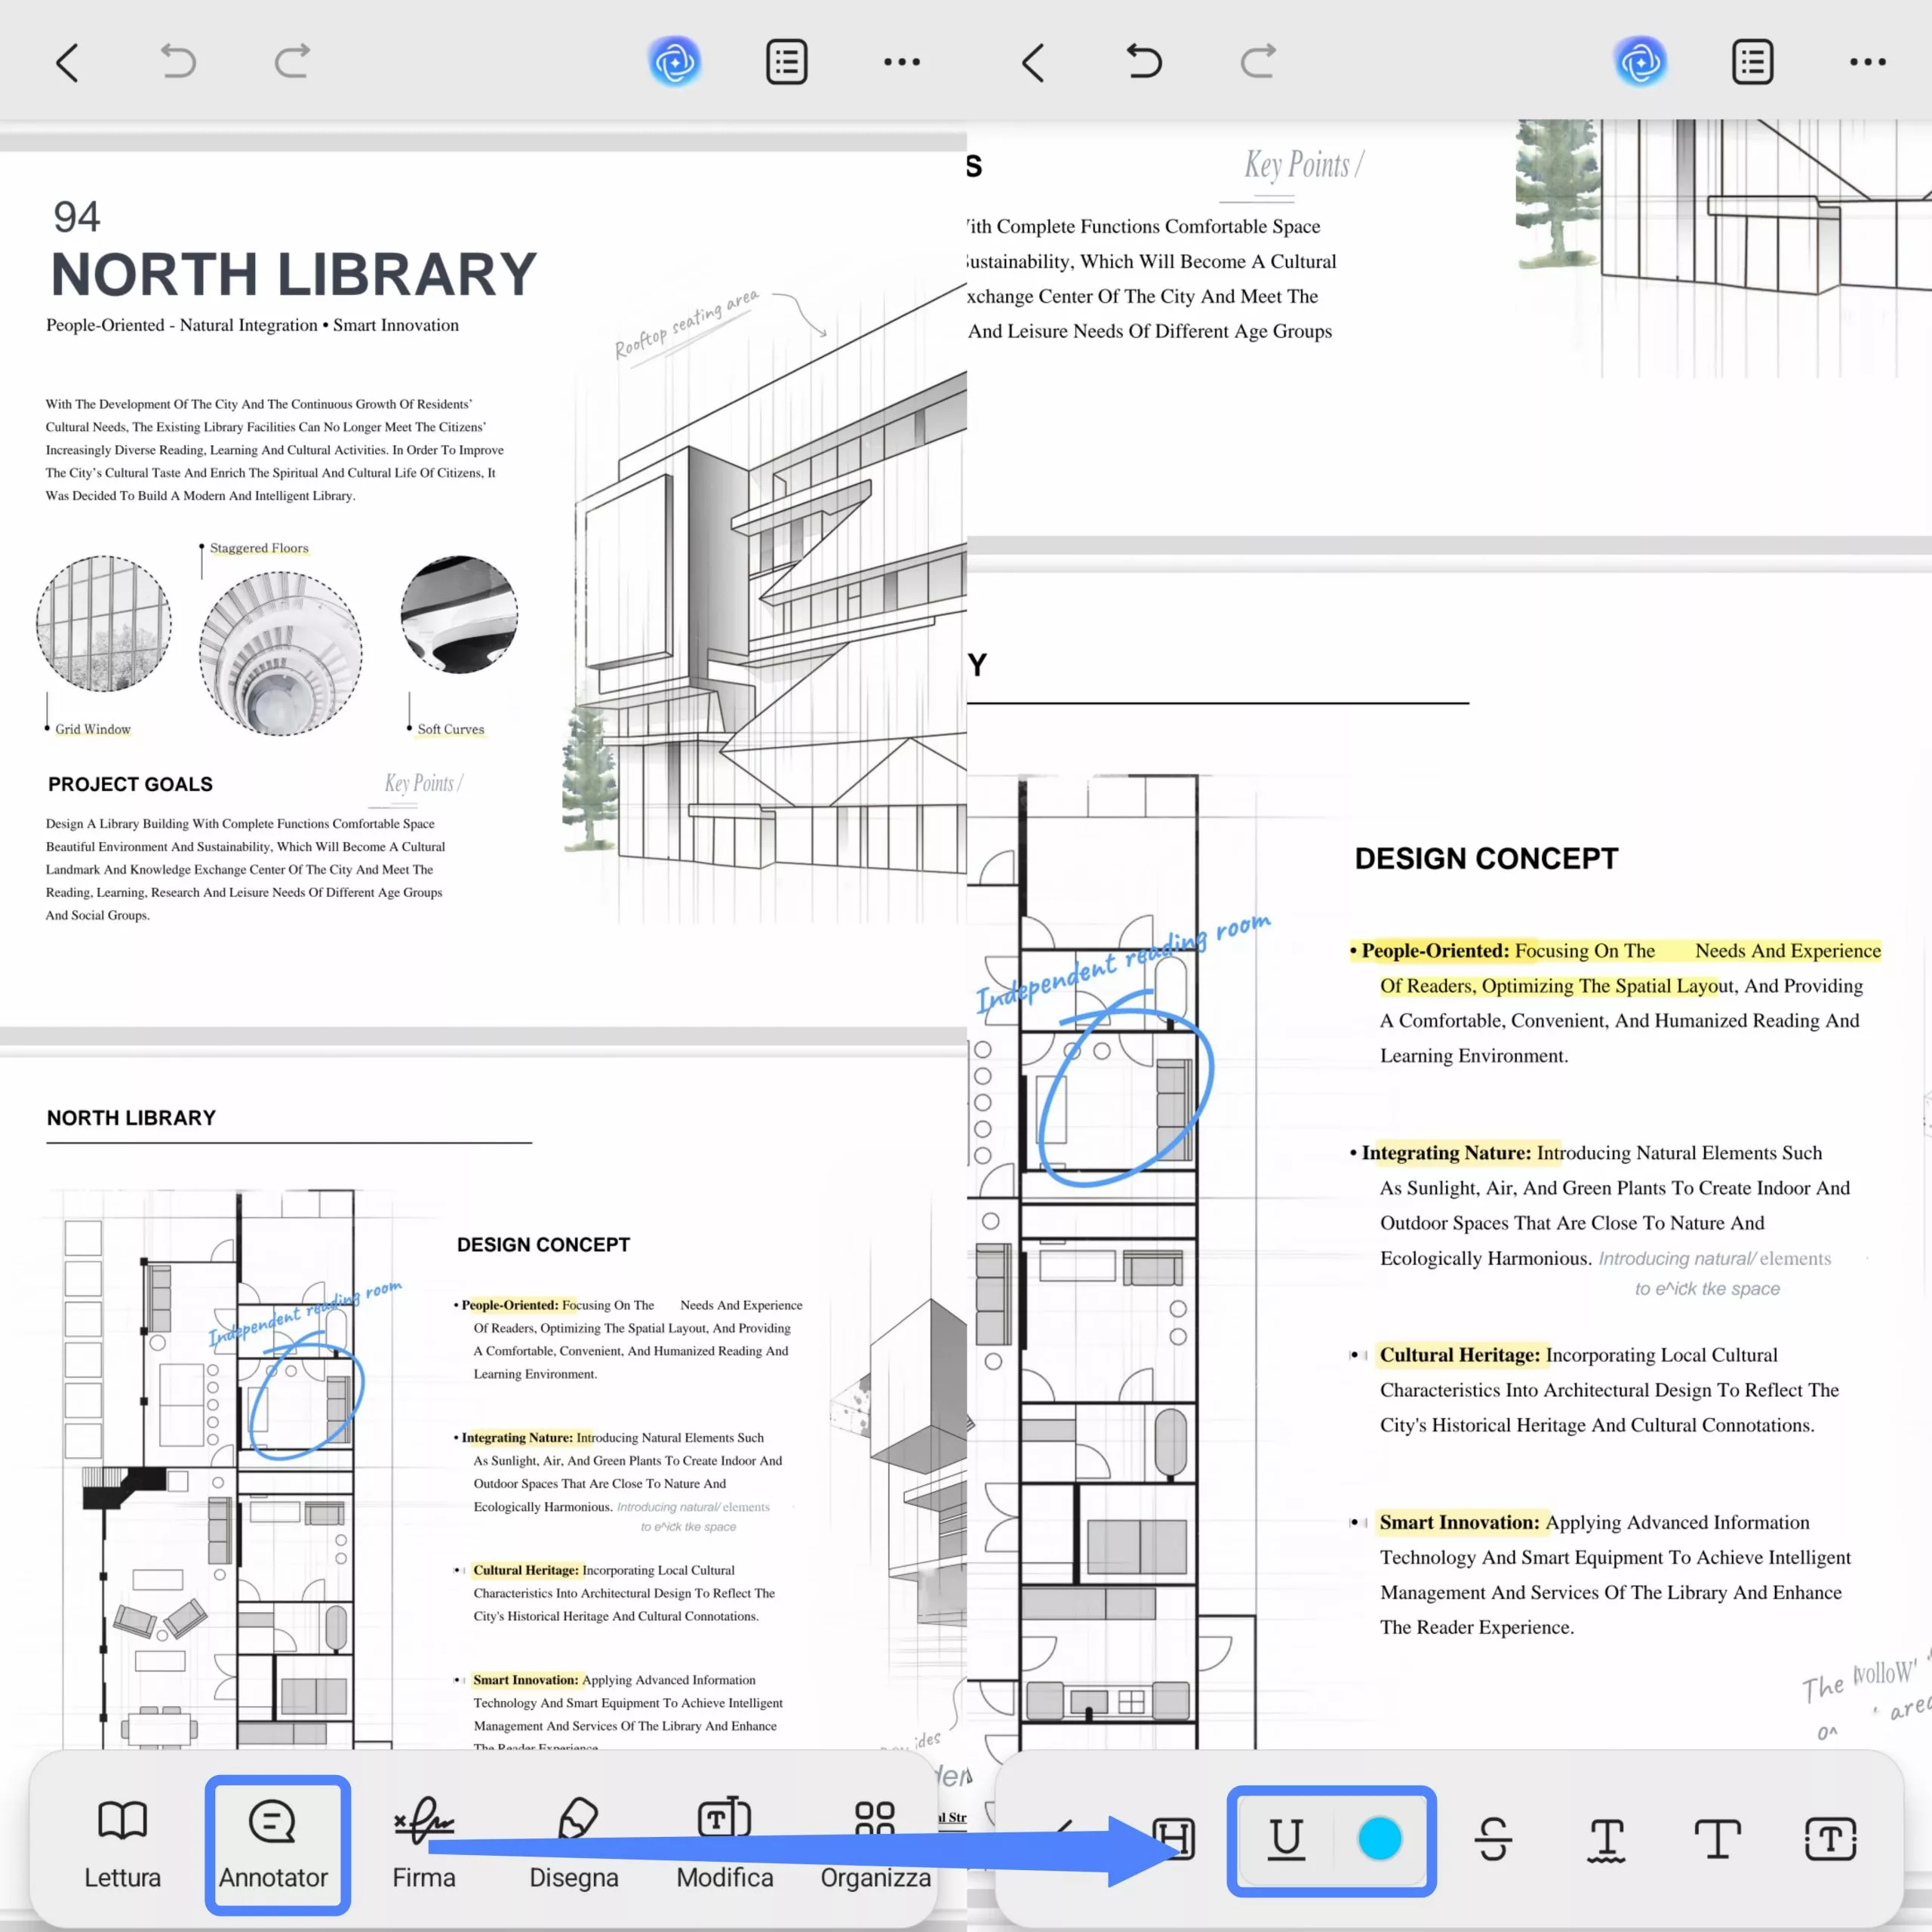Tap the back chevron in the left pane
This screenshot has height=1932, width=1932.
point(67,63)
